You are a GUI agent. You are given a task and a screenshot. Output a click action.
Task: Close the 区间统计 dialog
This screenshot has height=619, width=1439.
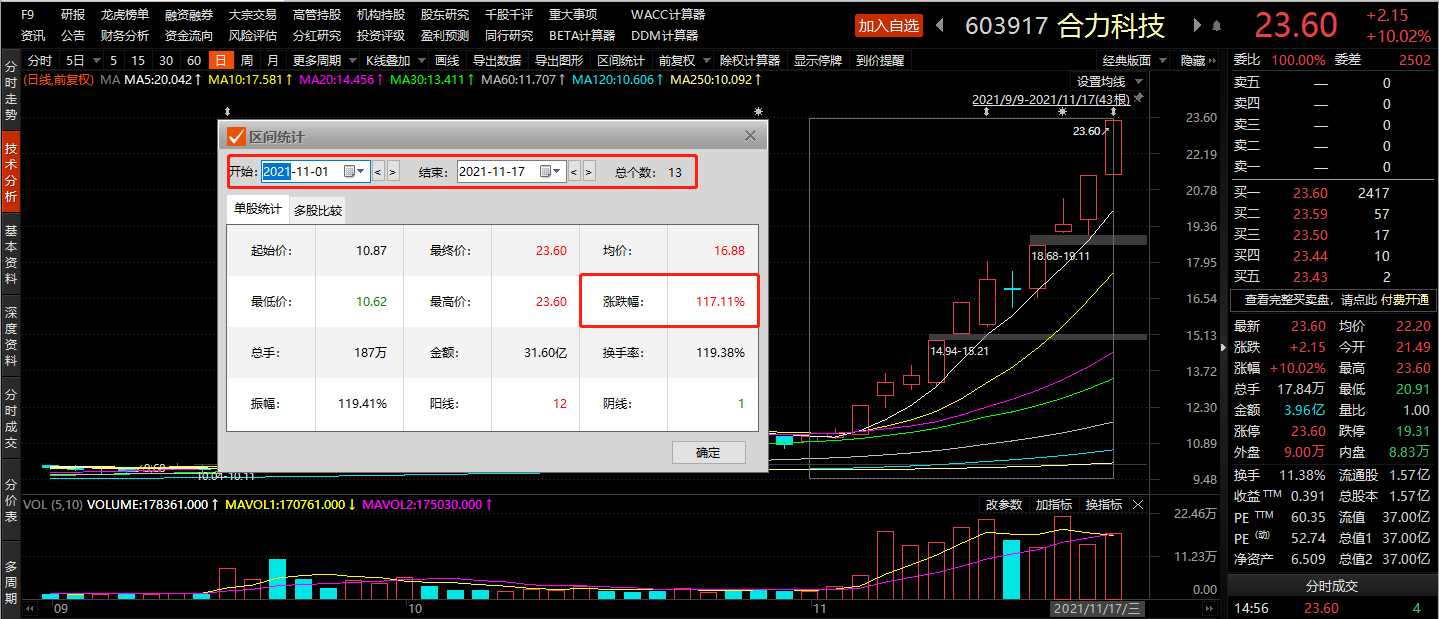pos(751,136)
